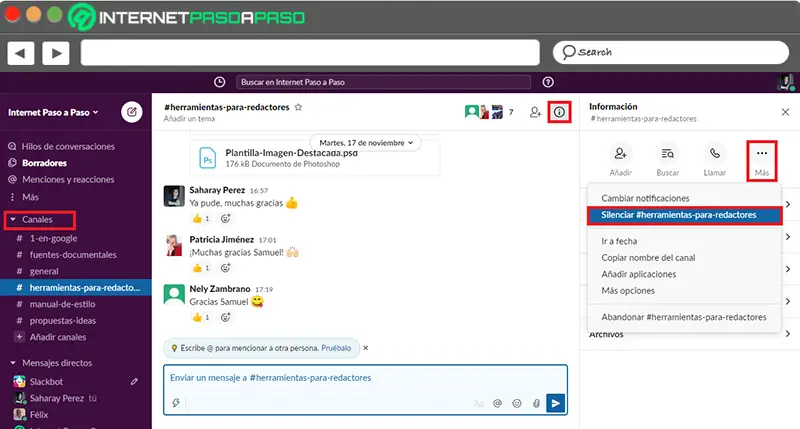Screen dimensions: 800x429
Task: Open channel propuestas-ideas
Action: 62,321
